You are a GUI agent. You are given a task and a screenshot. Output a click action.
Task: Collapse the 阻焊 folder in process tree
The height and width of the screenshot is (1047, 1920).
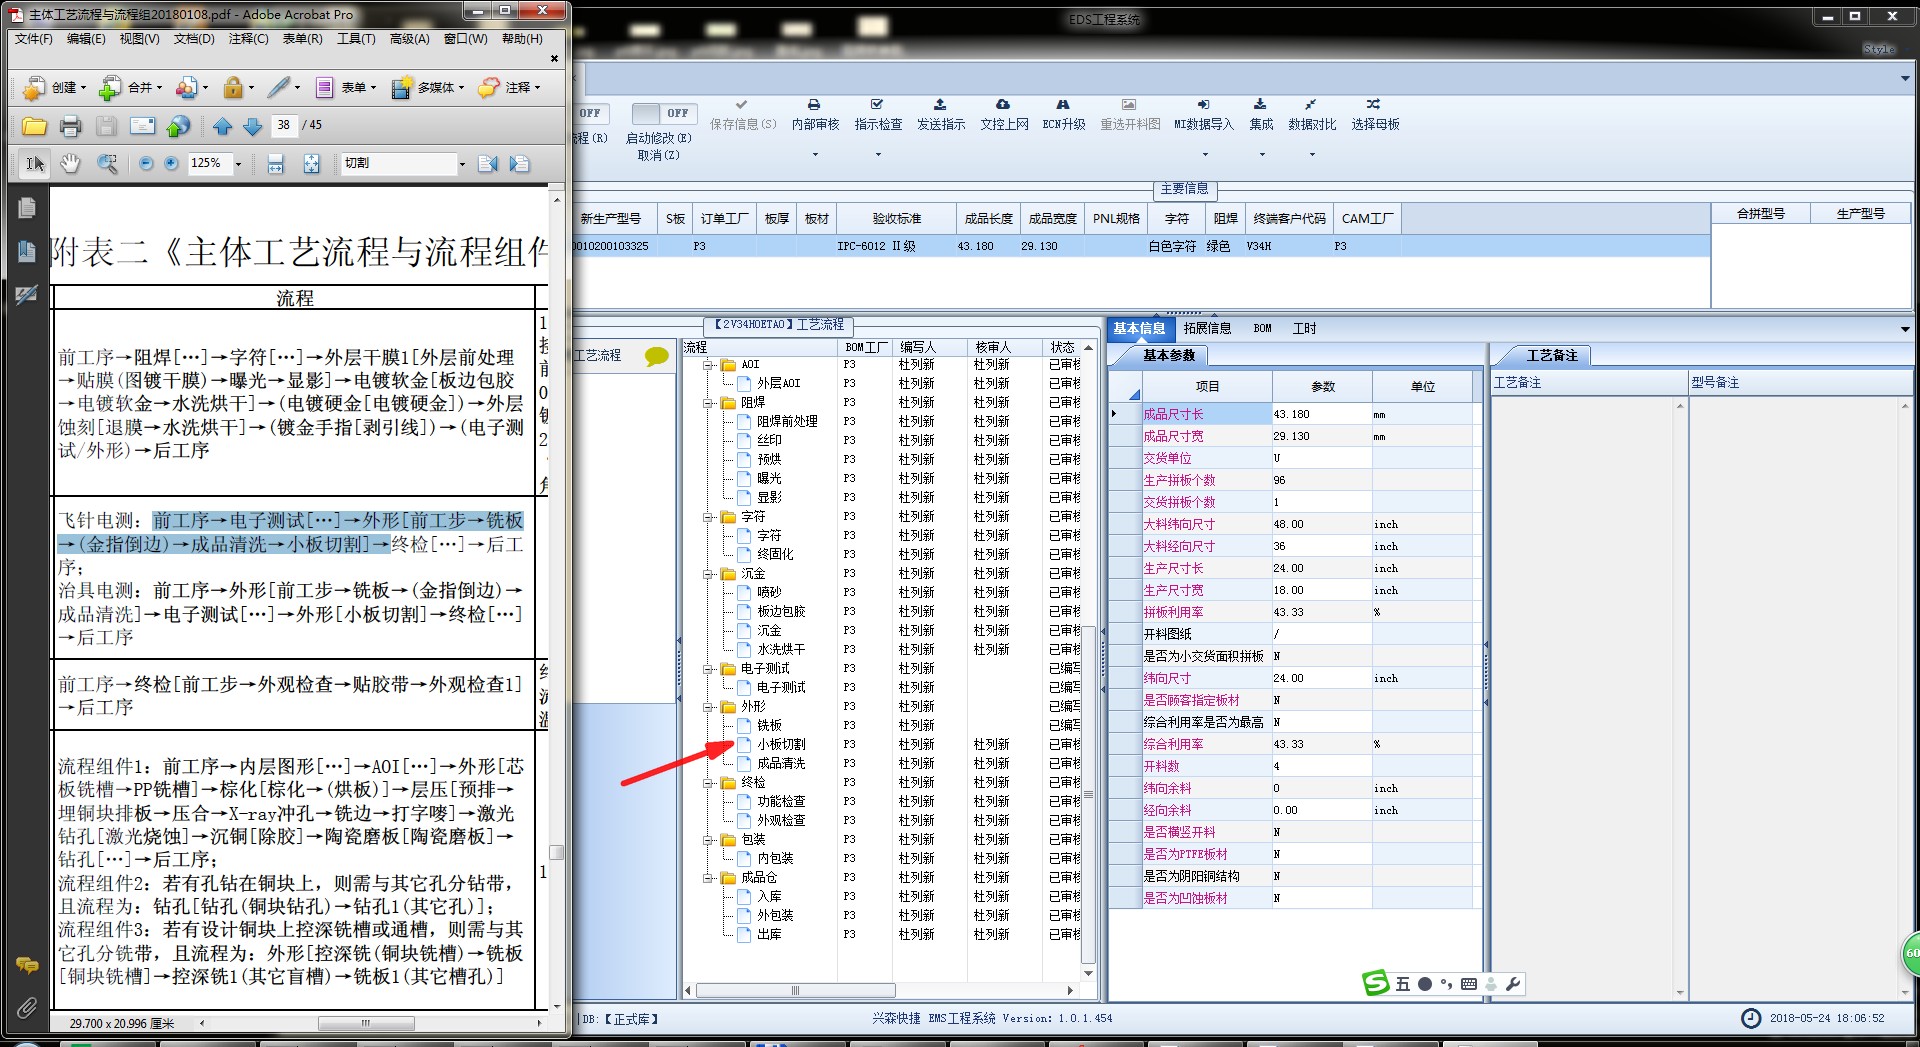(708, 403)
